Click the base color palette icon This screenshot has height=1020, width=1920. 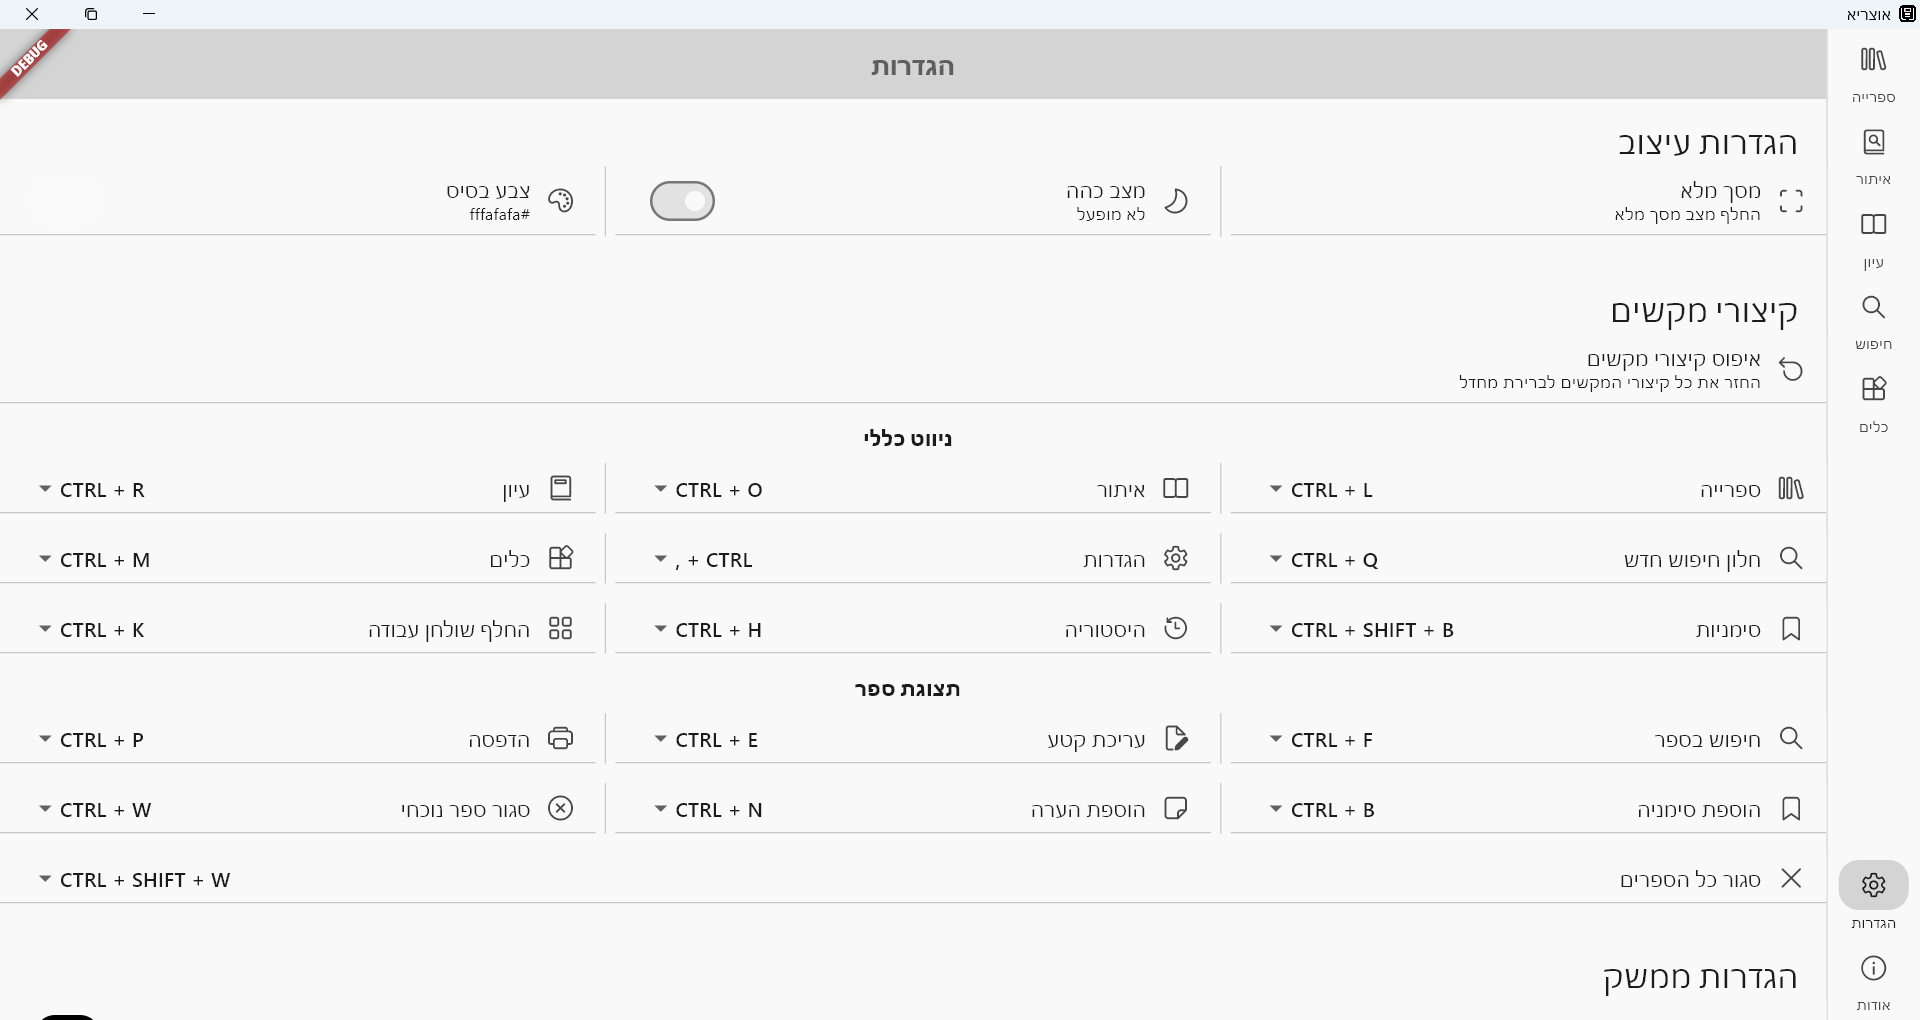[560, 201]
